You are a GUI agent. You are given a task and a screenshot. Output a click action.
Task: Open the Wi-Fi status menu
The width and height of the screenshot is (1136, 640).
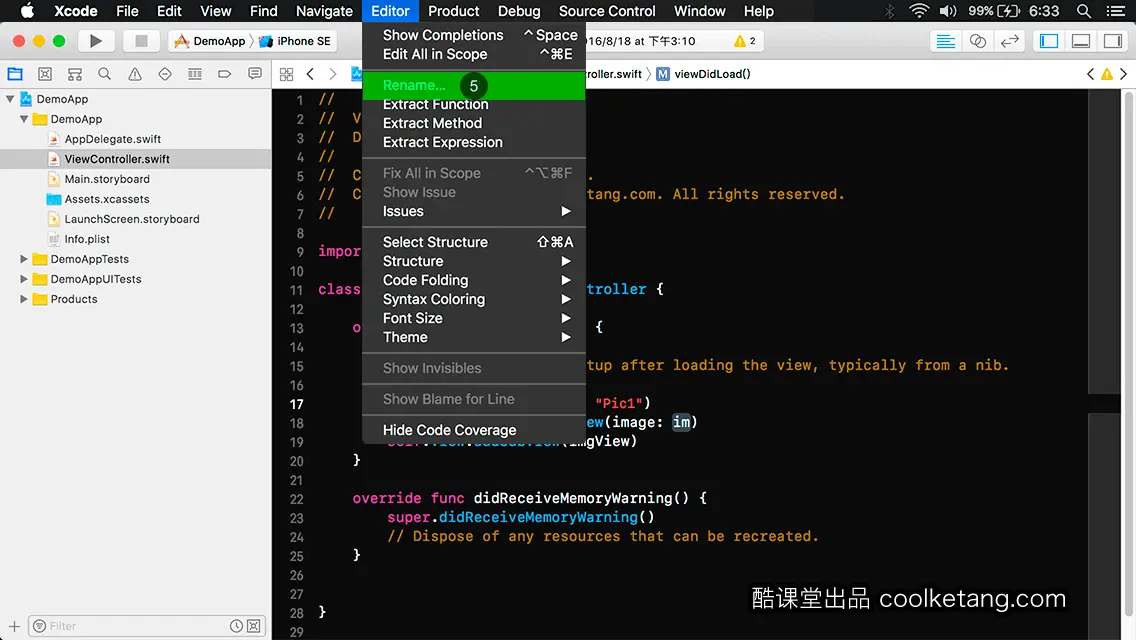point(919,11)
